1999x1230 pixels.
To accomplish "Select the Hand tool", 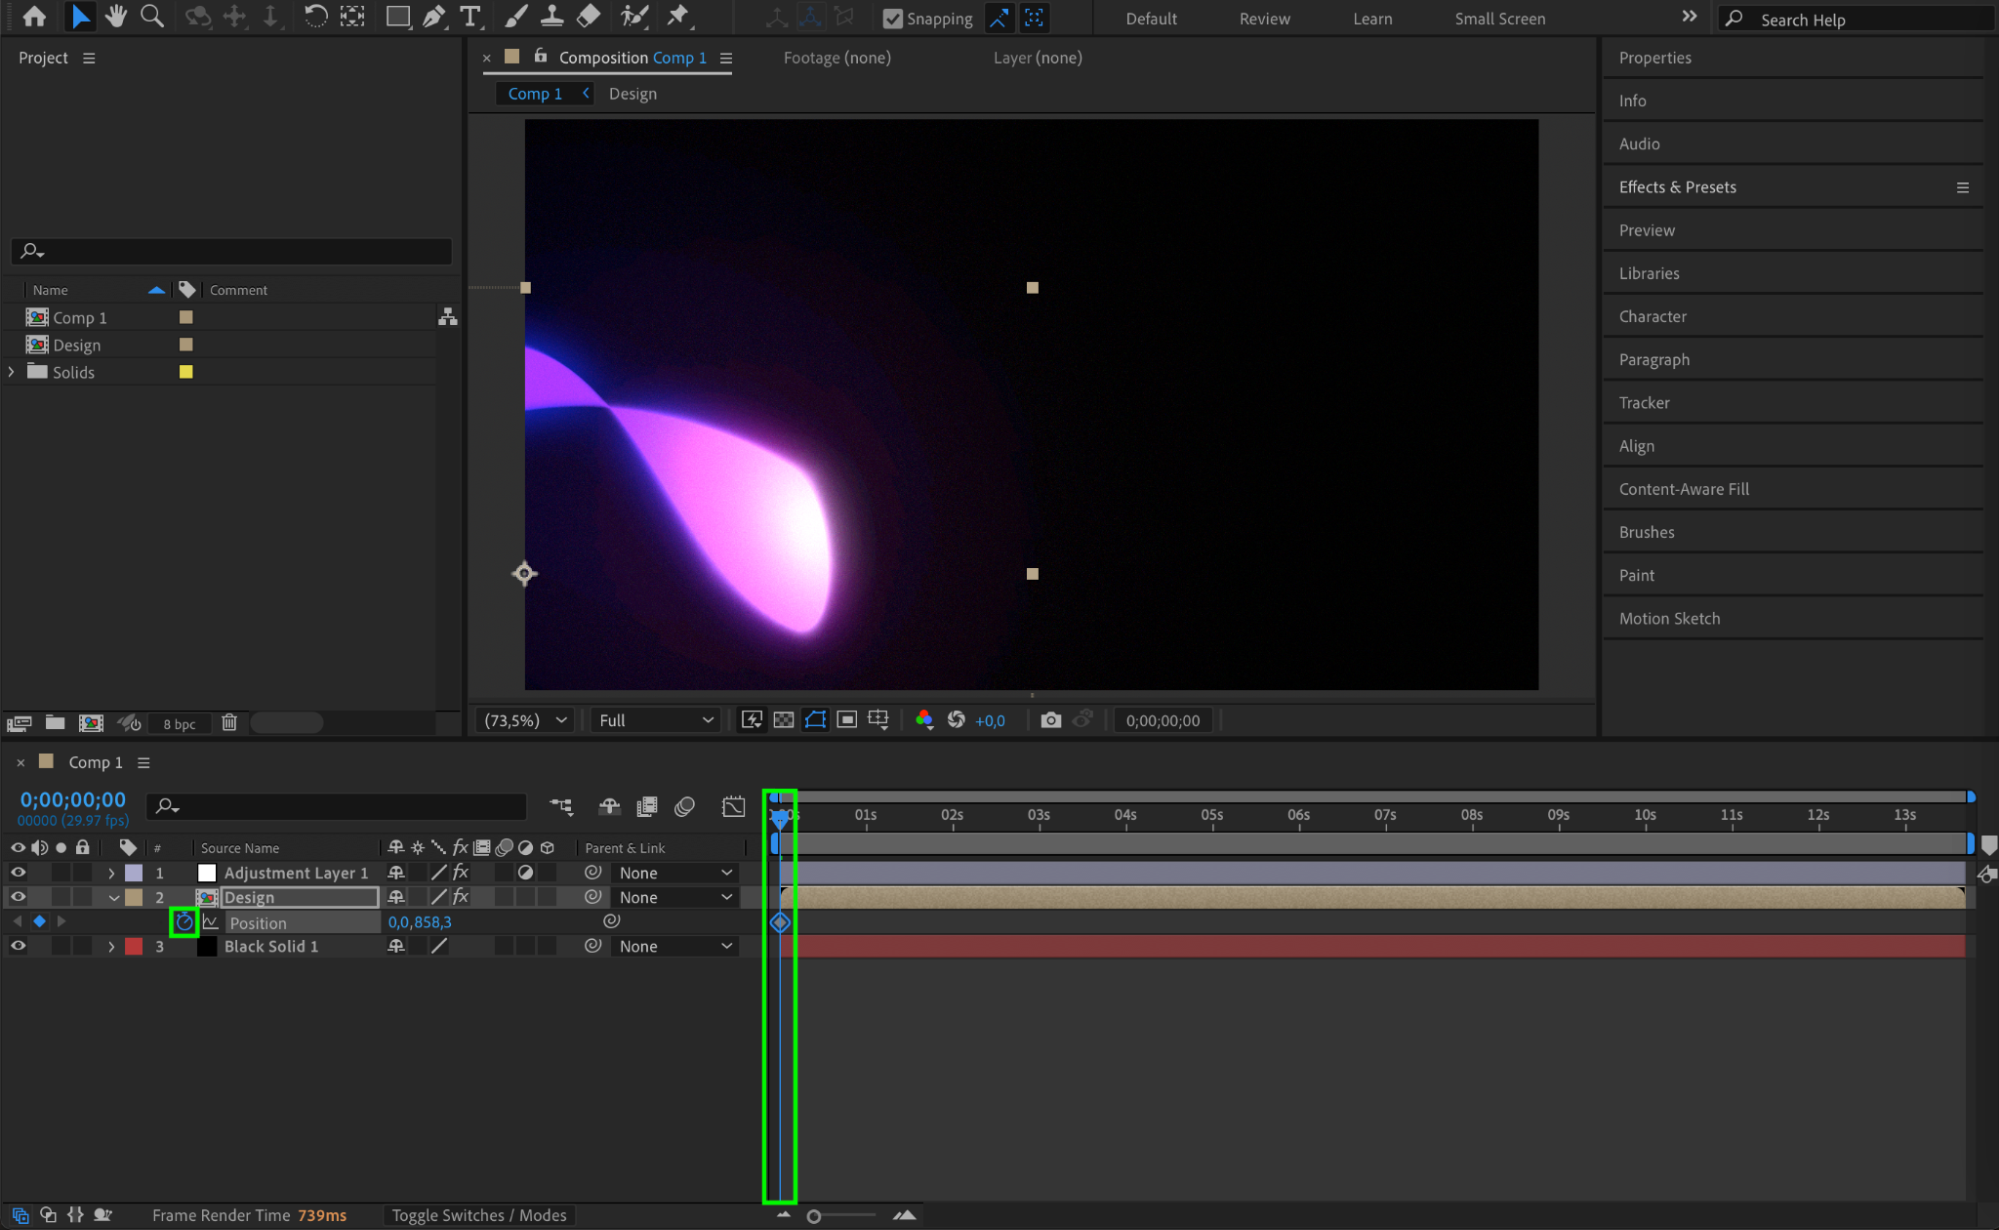I will (116, 16).
